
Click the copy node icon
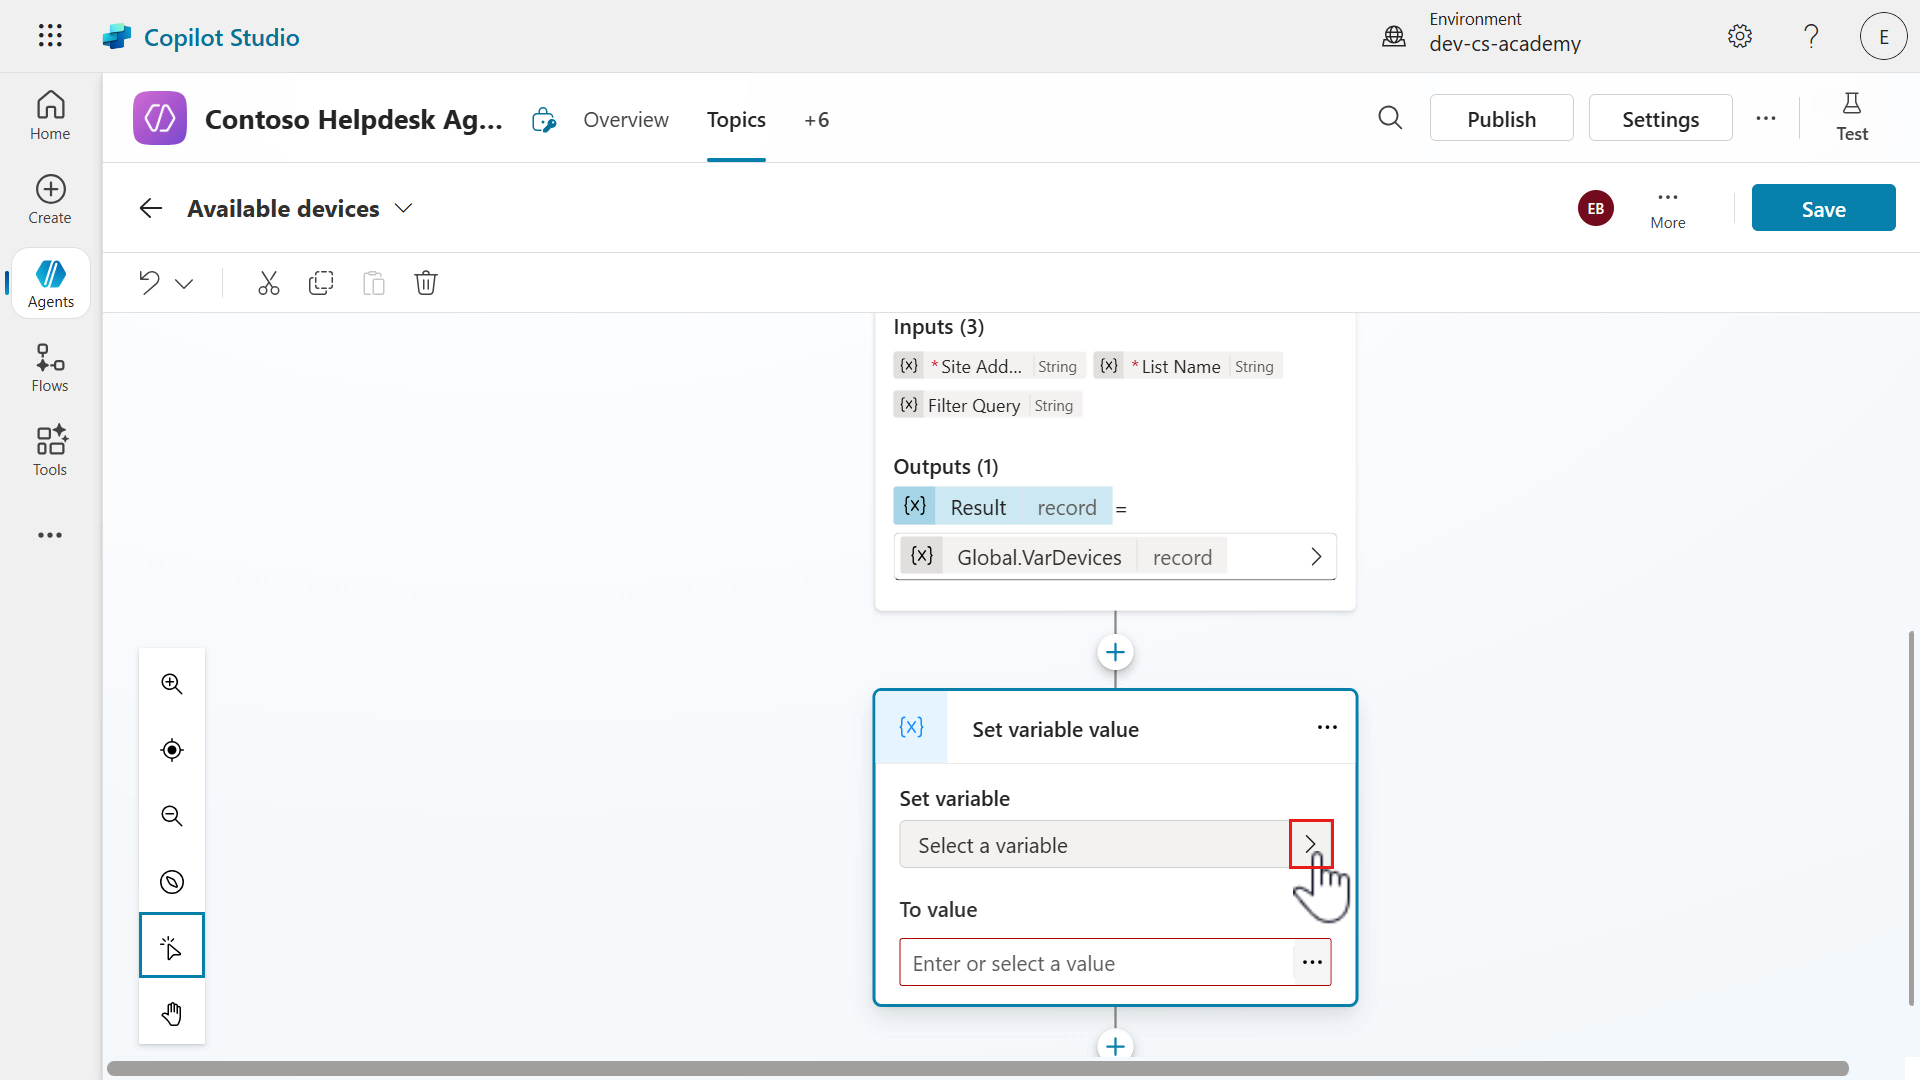321,283
